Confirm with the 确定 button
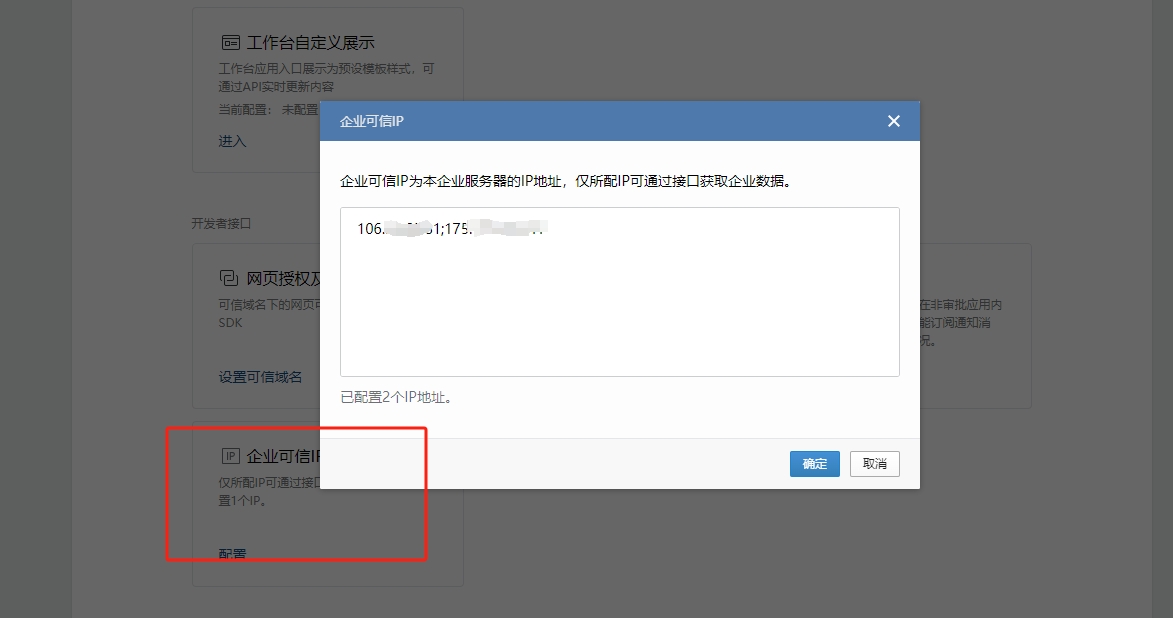This screenshot has width=1173, height=618. [814, 464]
